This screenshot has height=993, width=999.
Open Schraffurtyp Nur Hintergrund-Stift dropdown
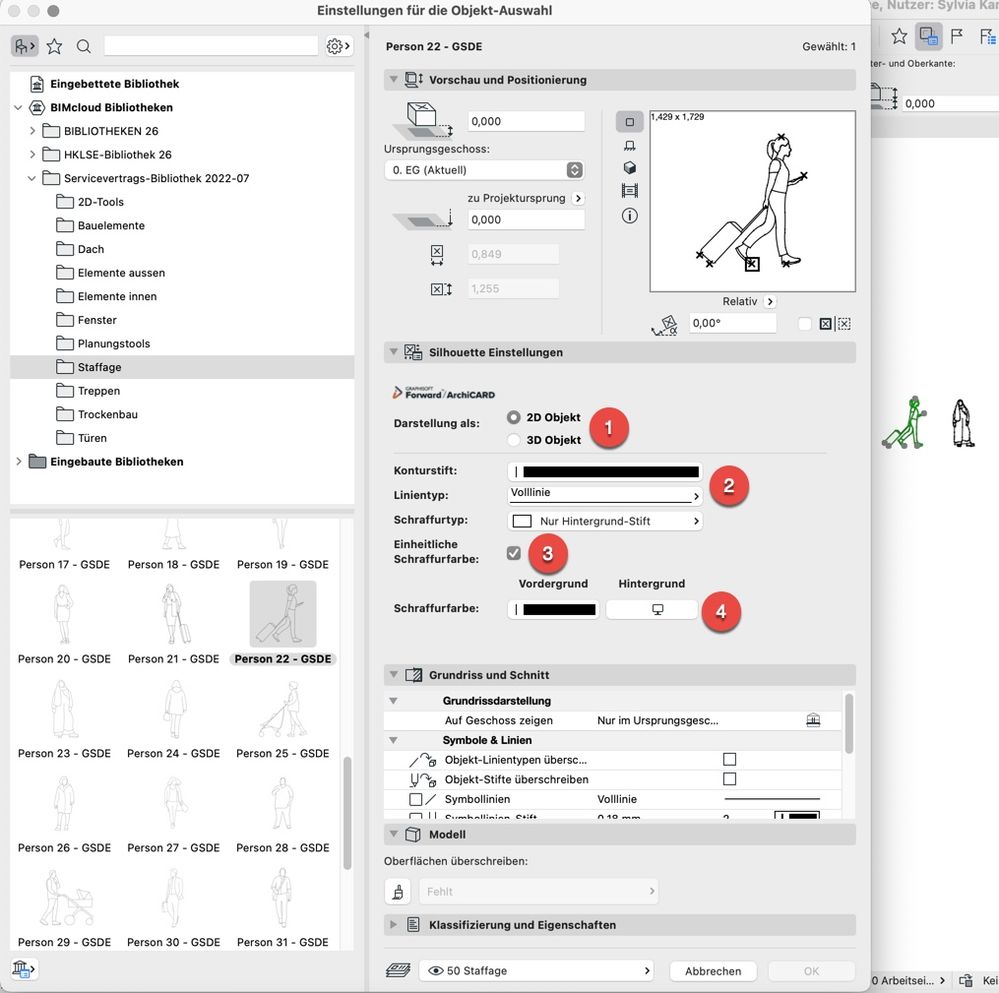click(x=605, y=521)
